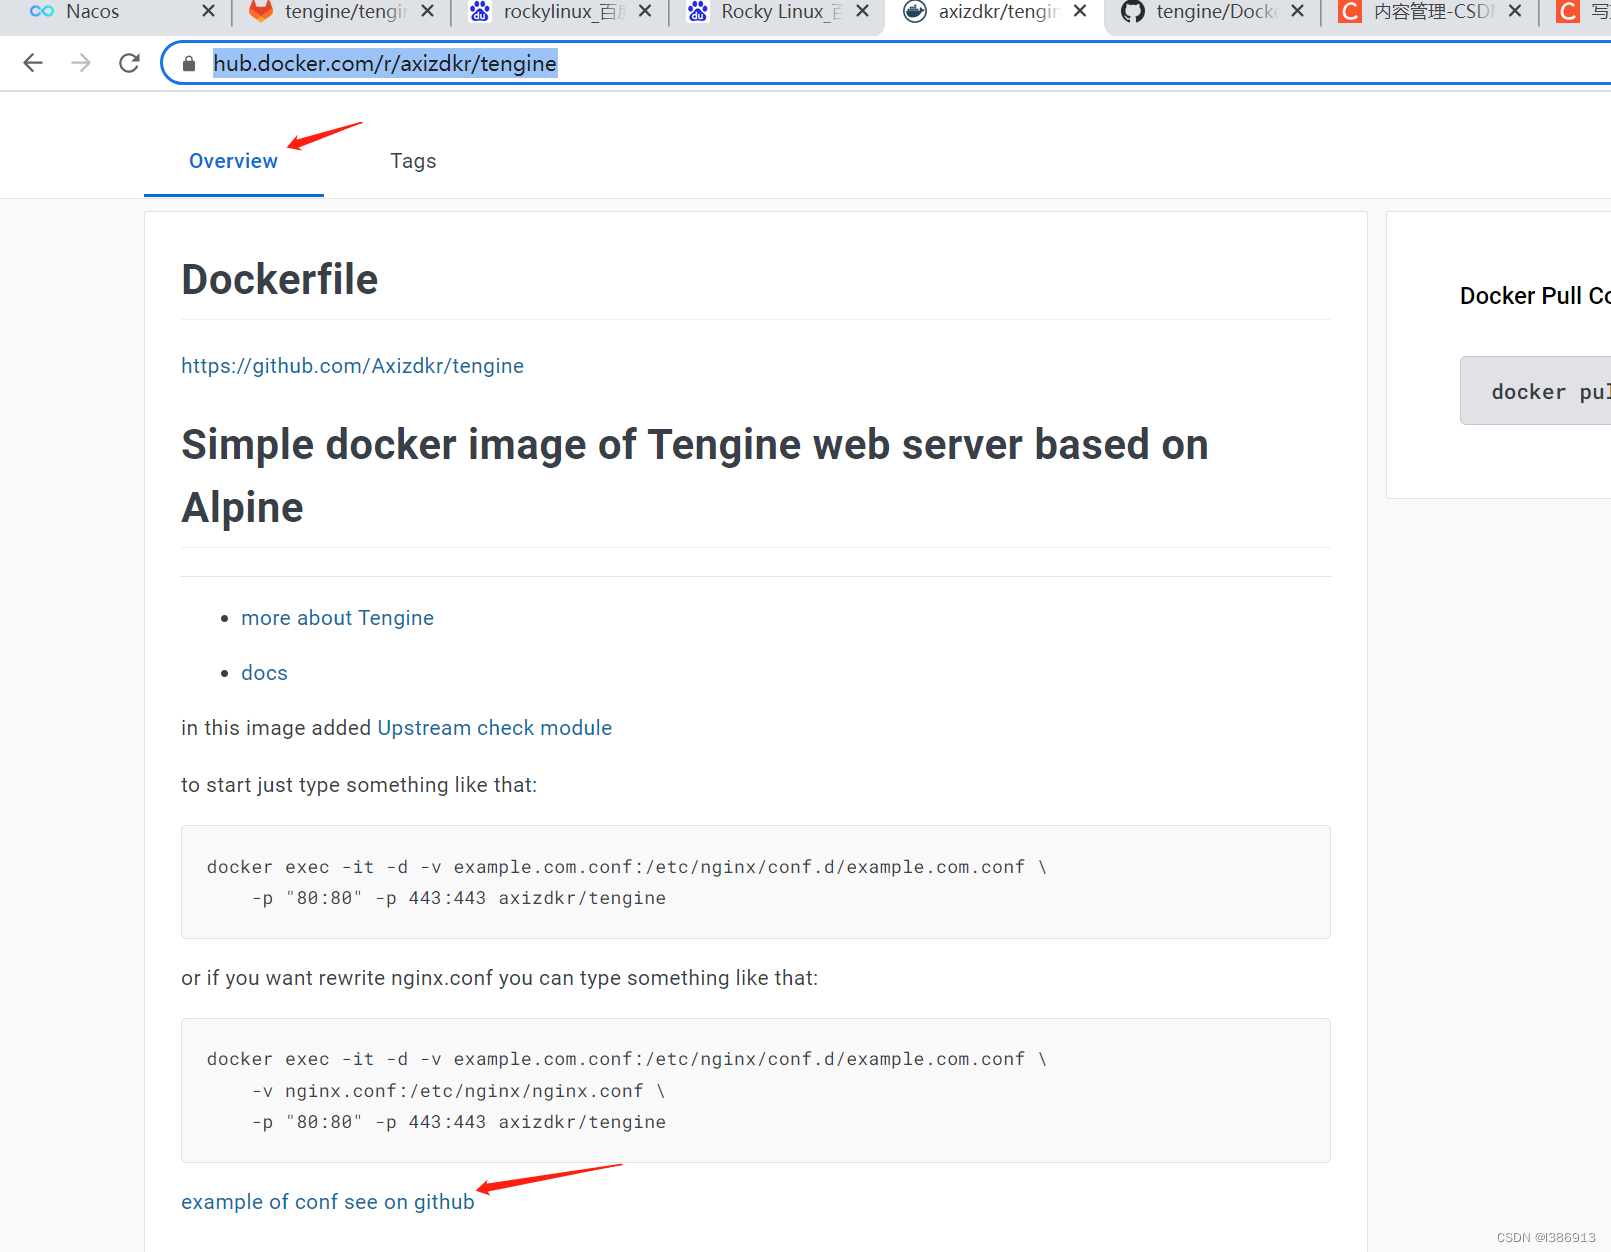Open the 'more about Tengine' link
This screenshot has height=1252, width=1611.
(x=337, y=618)
